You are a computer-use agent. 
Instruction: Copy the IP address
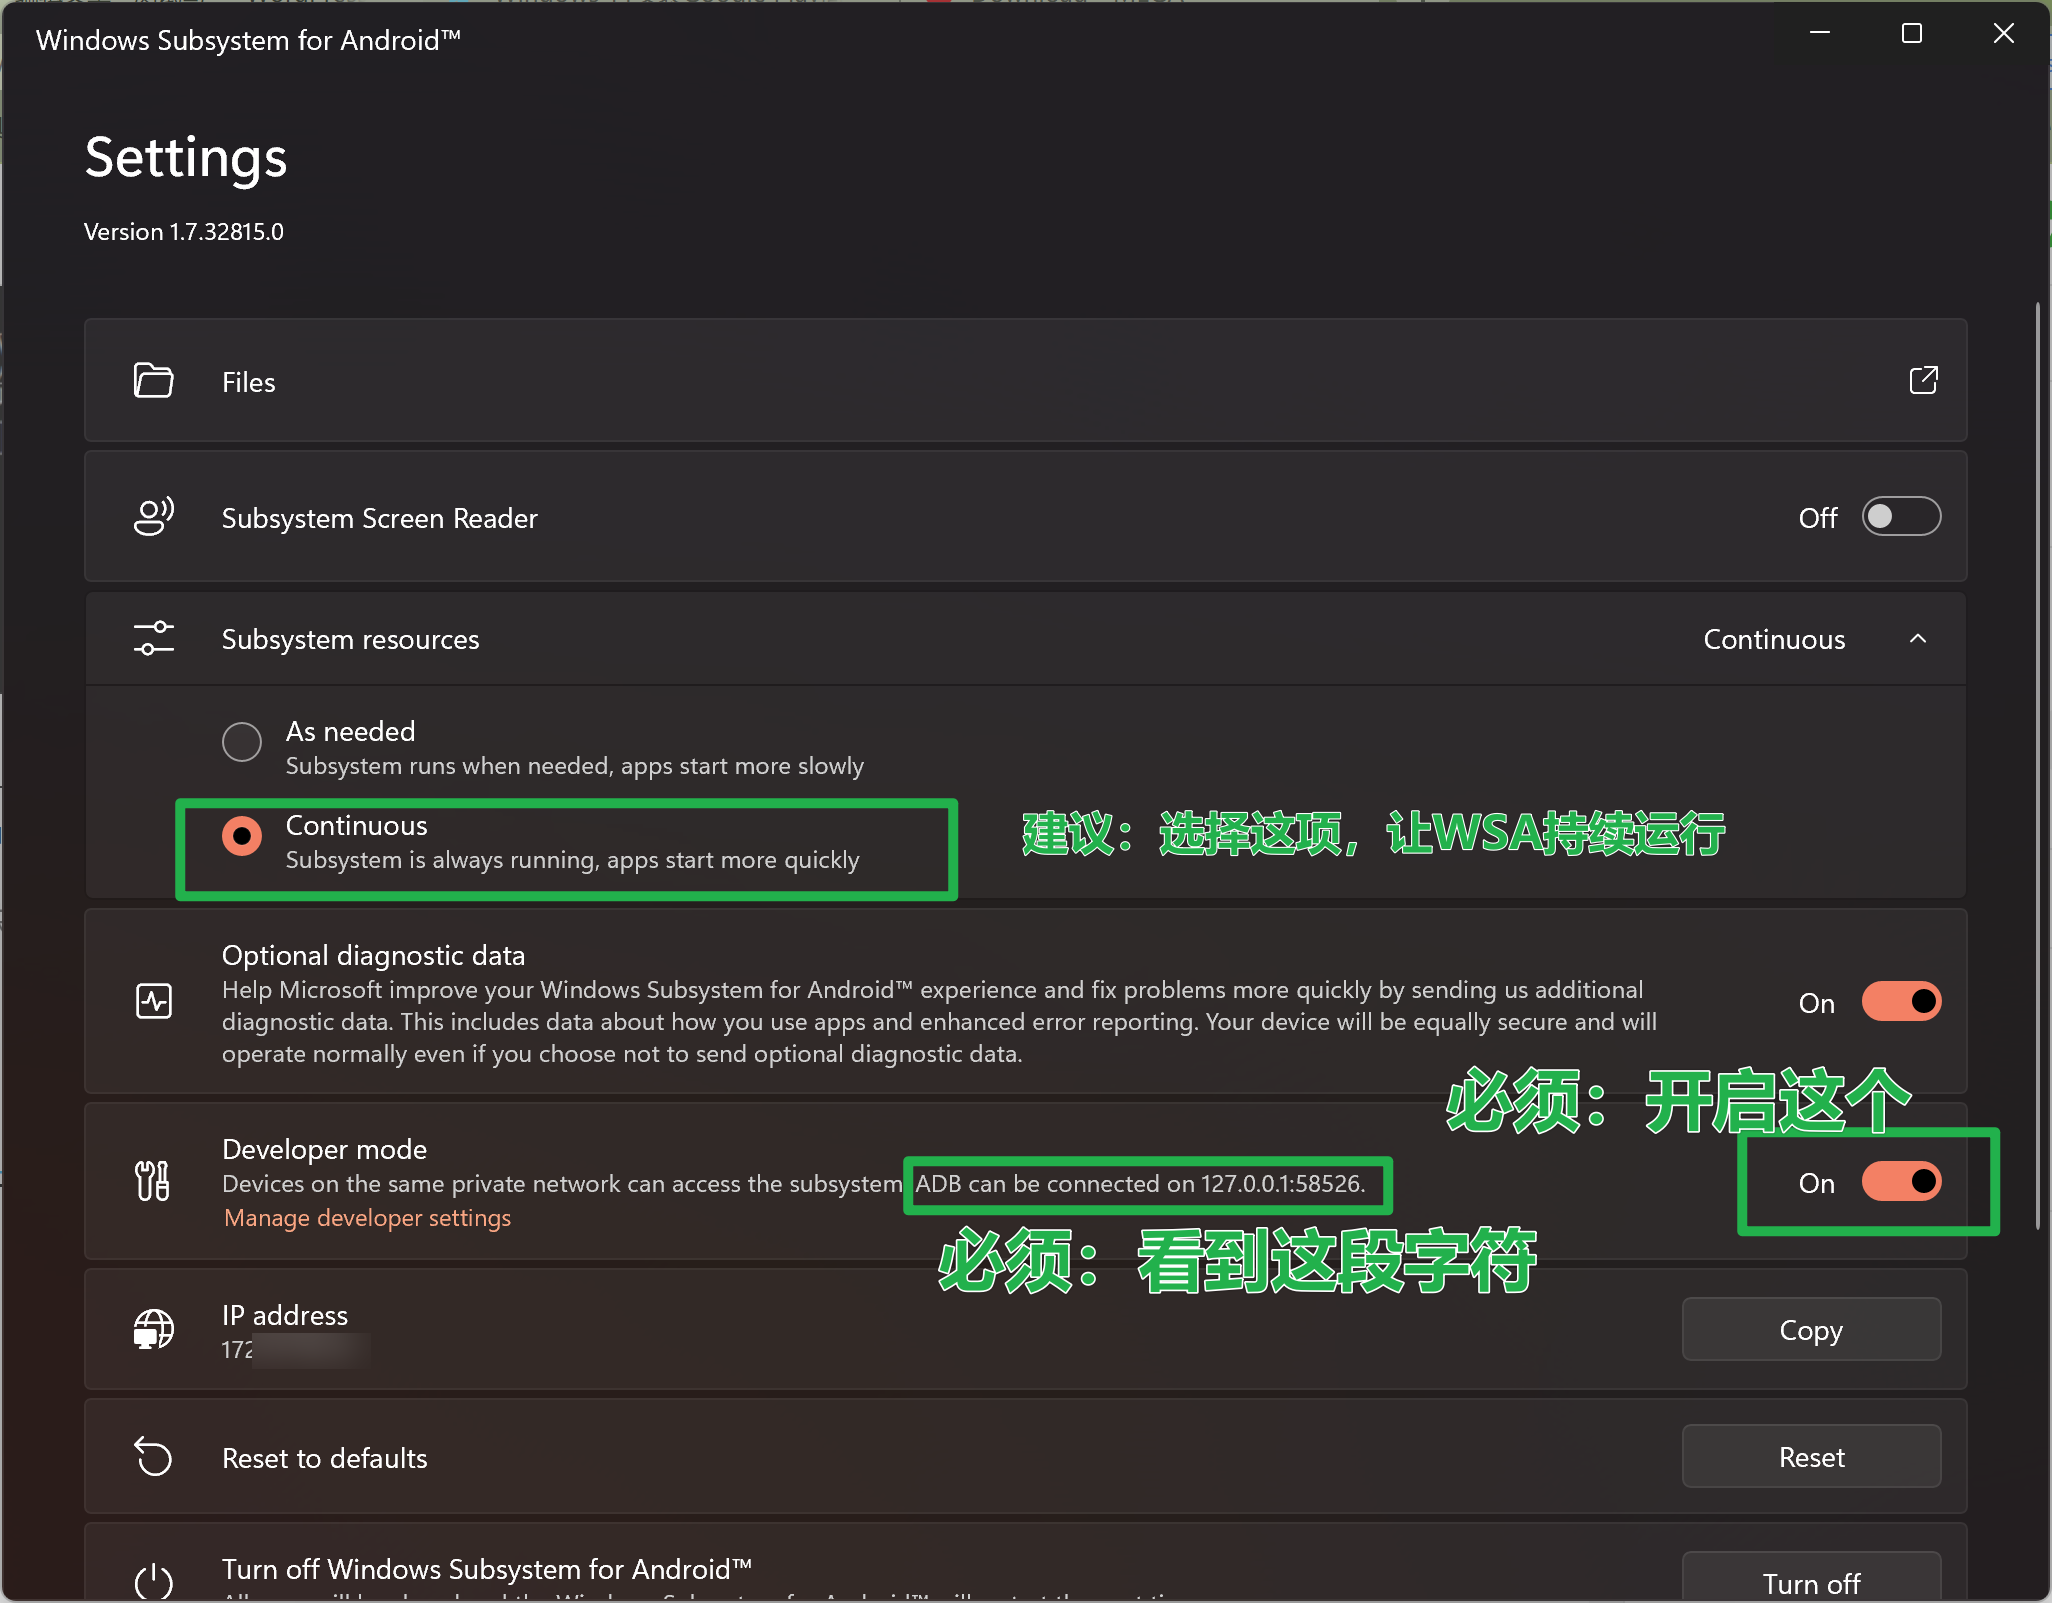pyautogui.click(x=1810, y=1330)
